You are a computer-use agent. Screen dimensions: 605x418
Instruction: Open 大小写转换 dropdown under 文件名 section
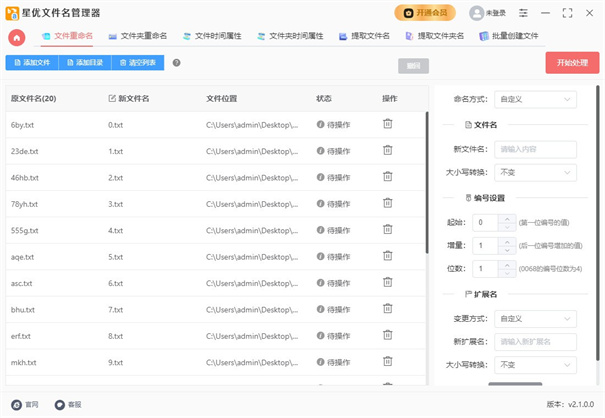tap(536, 172)
